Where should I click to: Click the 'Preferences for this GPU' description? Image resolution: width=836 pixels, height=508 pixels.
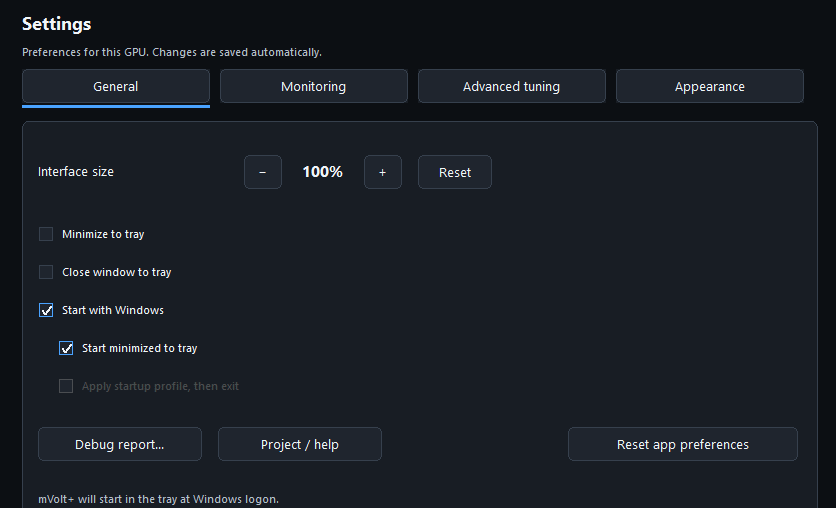[172, 52]
